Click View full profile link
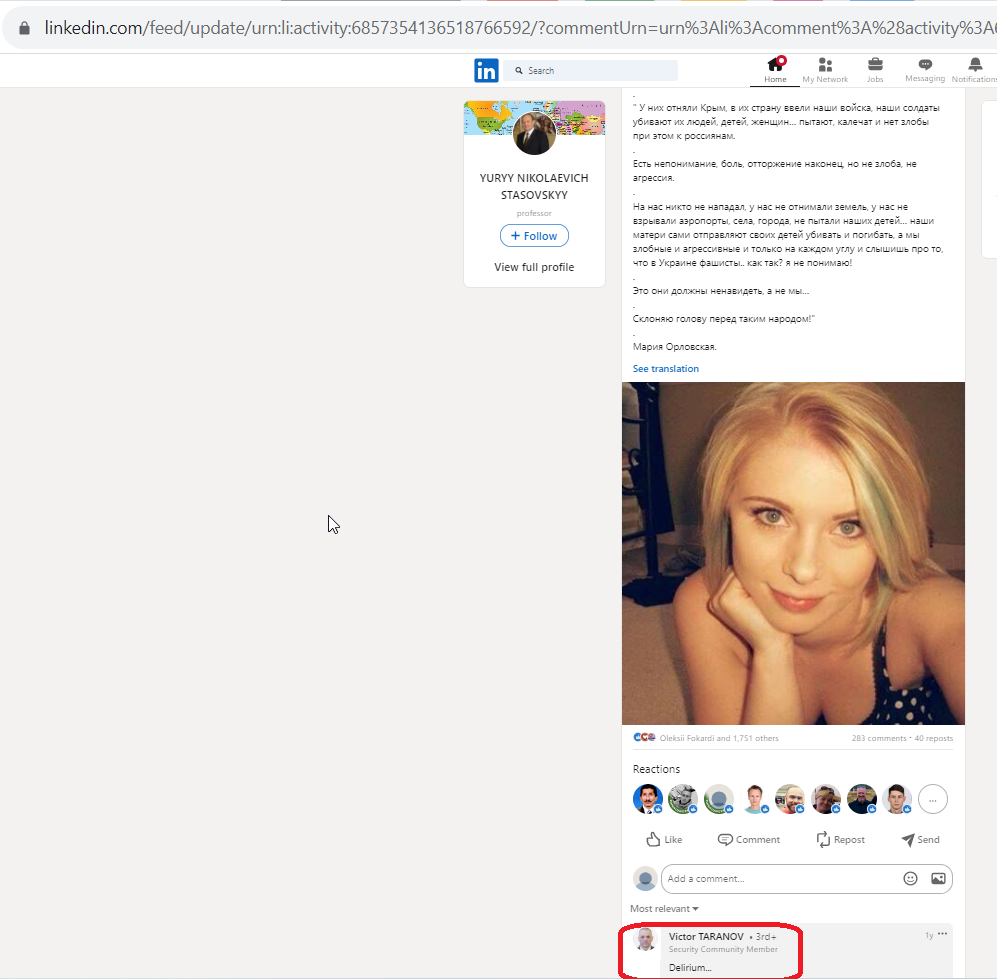The image size is (997, 979). [534, 267]
